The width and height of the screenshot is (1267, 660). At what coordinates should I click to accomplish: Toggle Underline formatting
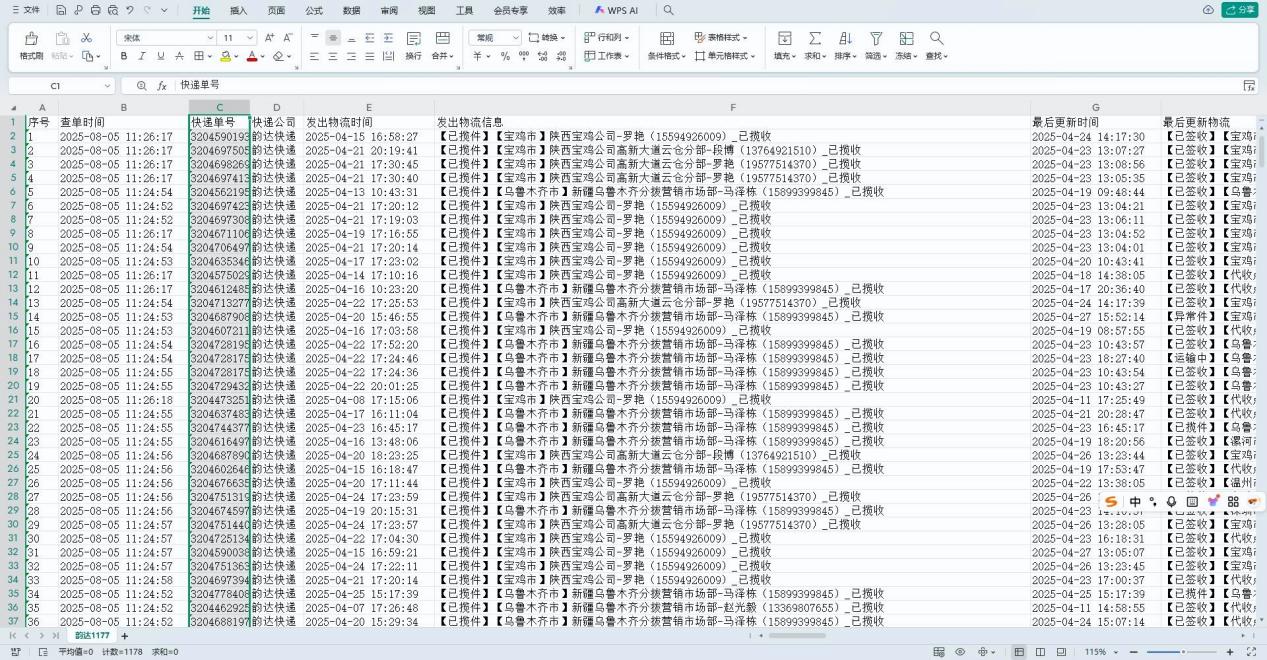pyautogui.click(x=161, y=56)
